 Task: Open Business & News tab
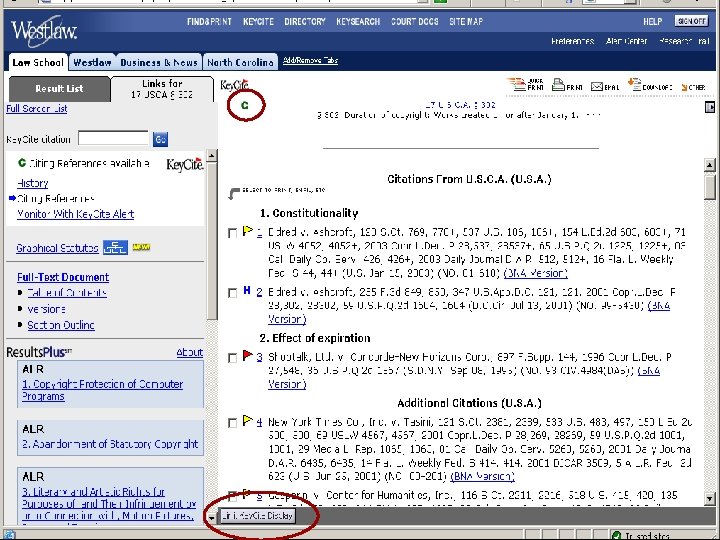158,62
